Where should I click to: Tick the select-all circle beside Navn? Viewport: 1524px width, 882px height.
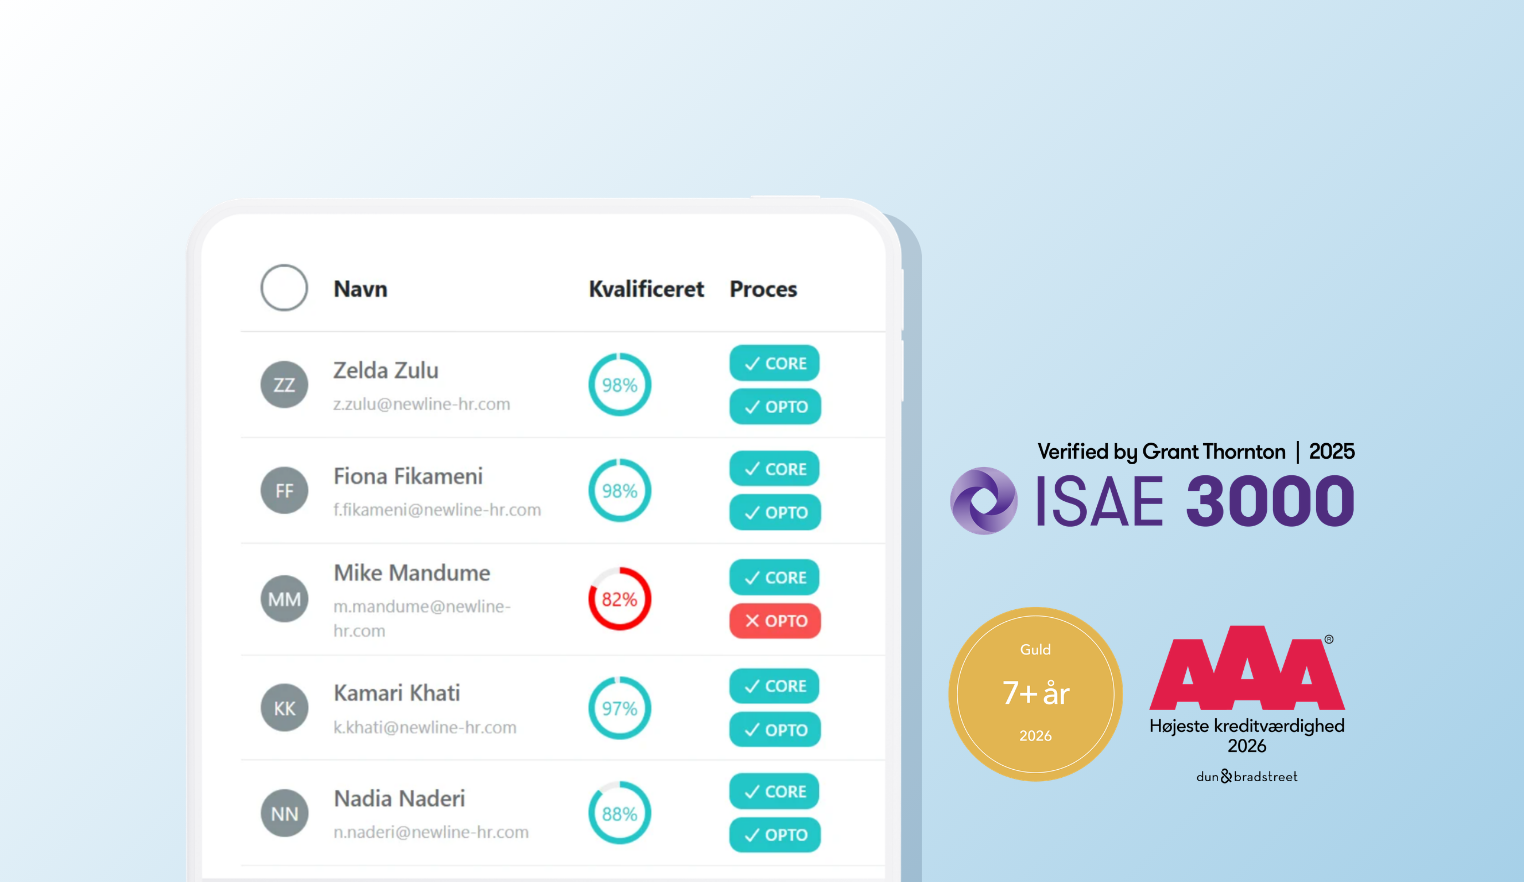pyautogui.click(x=284, y=288)
